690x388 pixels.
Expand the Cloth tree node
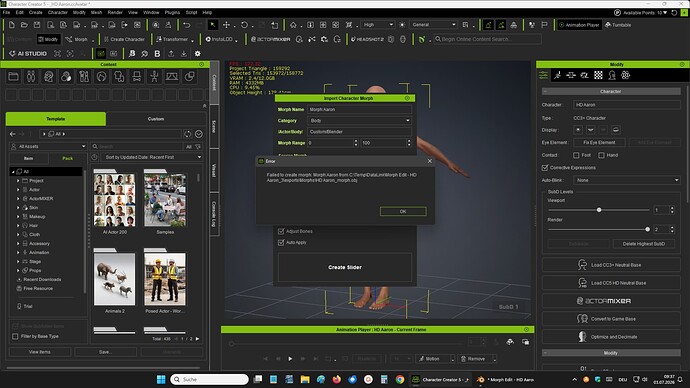pos(18,234)
